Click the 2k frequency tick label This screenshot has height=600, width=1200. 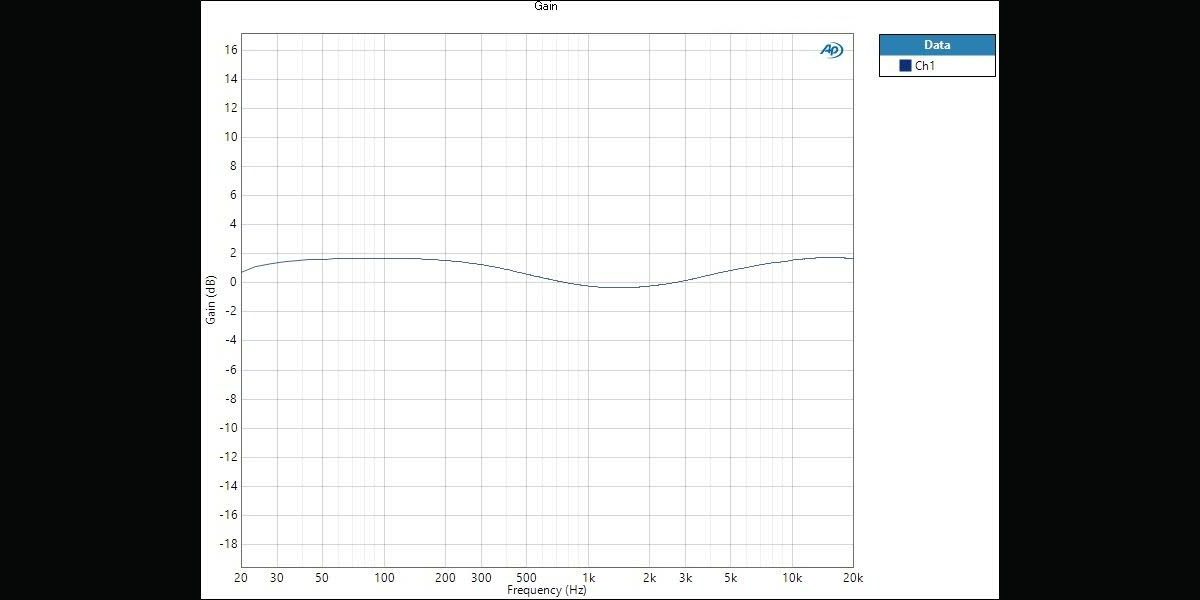coord(649,578)
